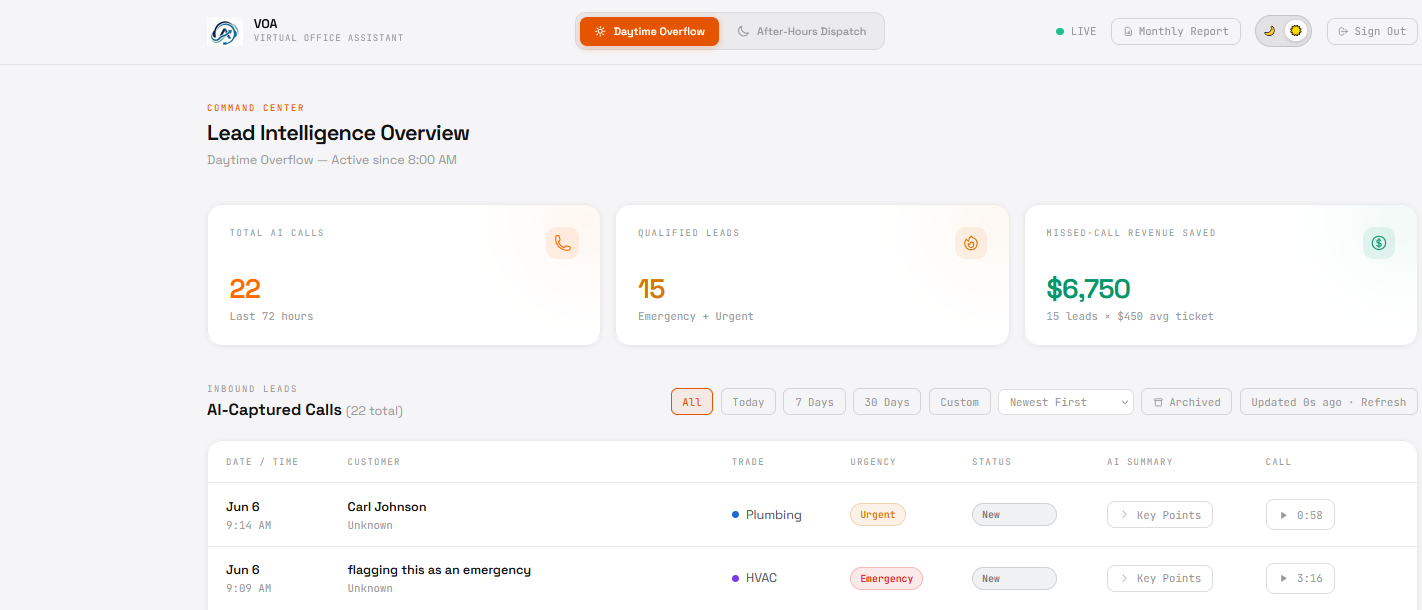Select the Daytime Overflow mode tab
Viewport: 1422px width, 610px height.
(649, 31)
